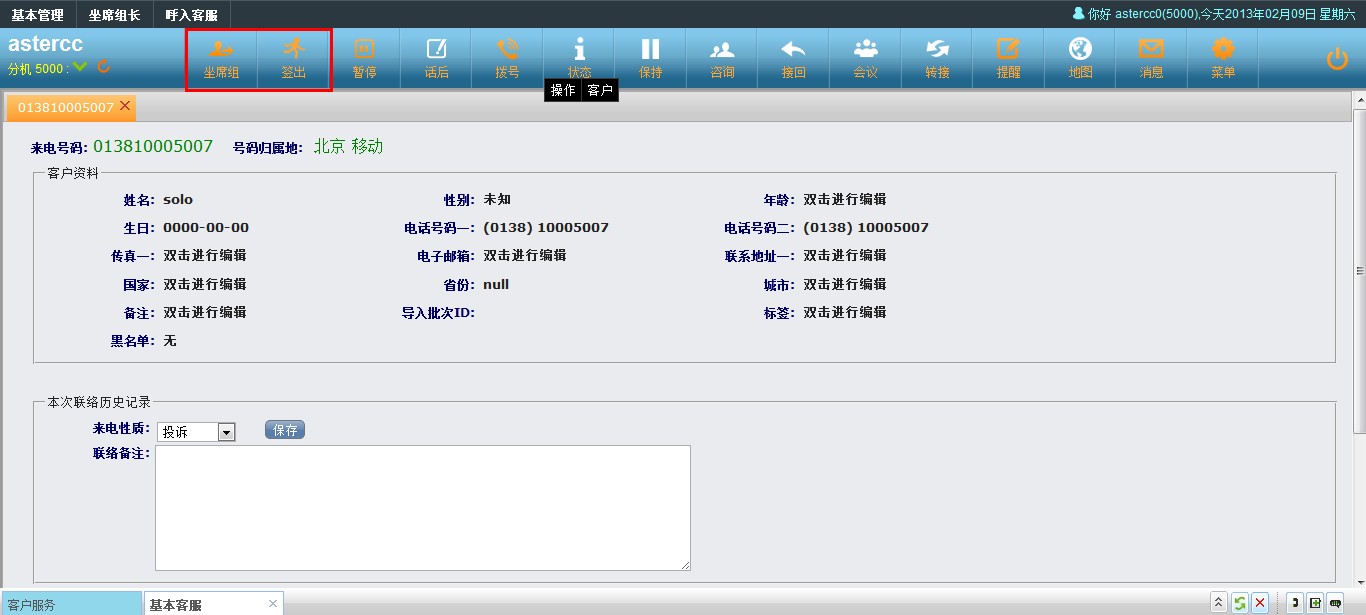The width and height of the screenshot is (1366, 615).
Task: Select the 客户 option under 状态
Action: [x=600, y=90]
